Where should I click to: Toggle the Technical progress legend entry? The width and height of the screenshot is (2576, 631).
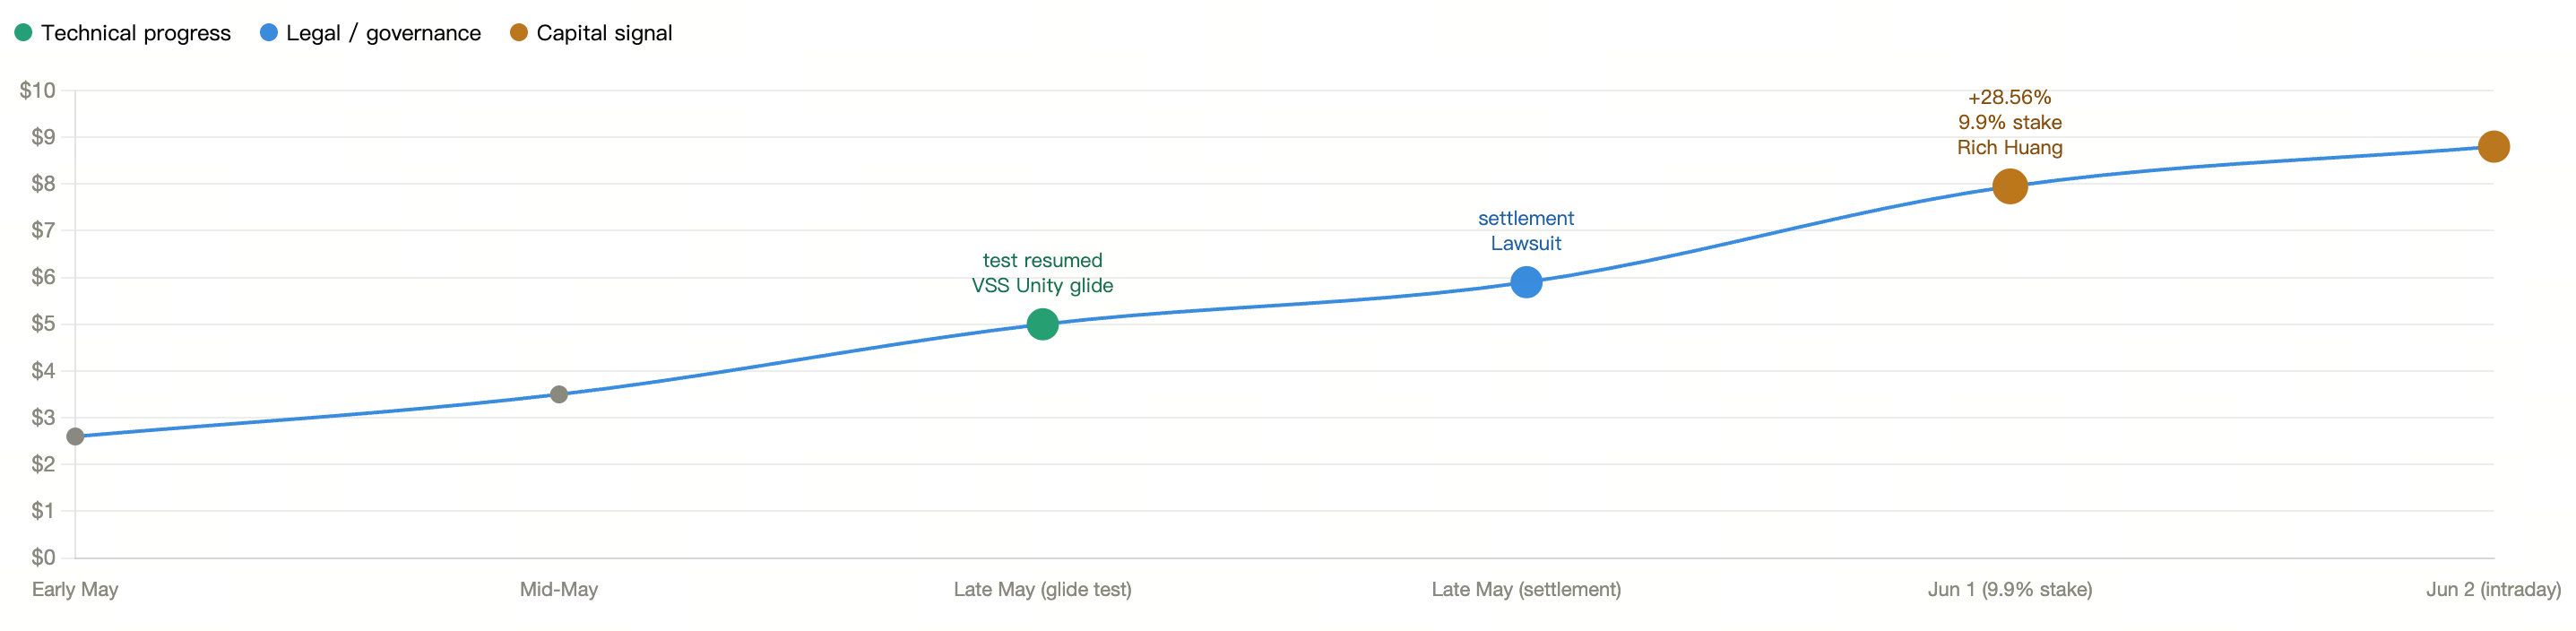click(x=122, y=33)
